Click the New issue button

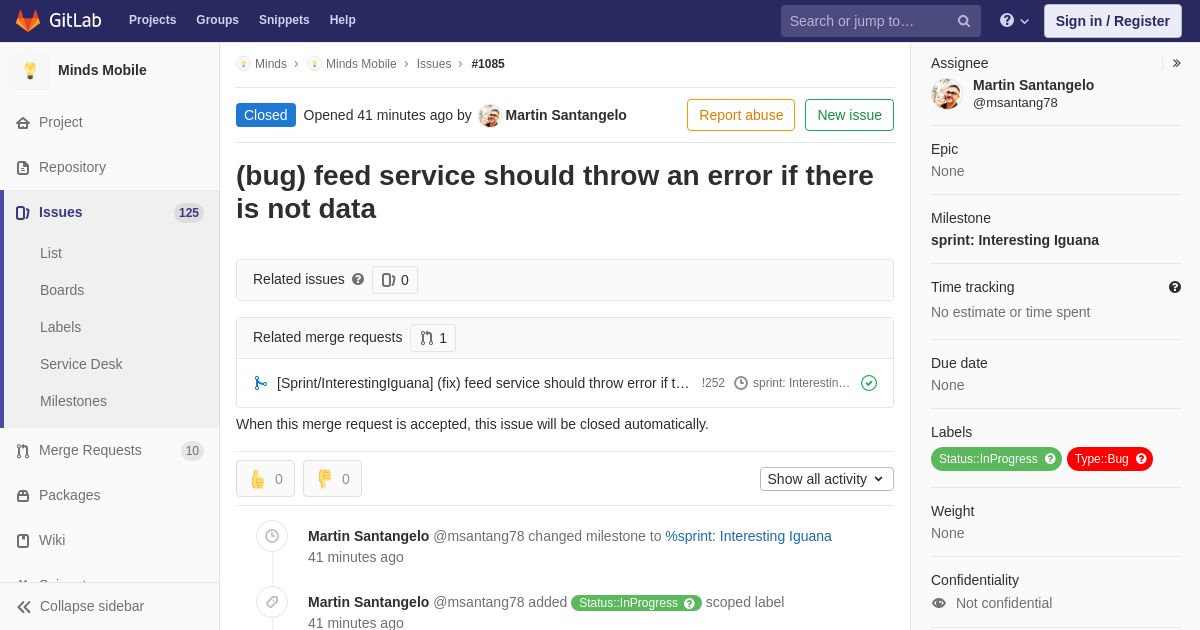point(849,115)
